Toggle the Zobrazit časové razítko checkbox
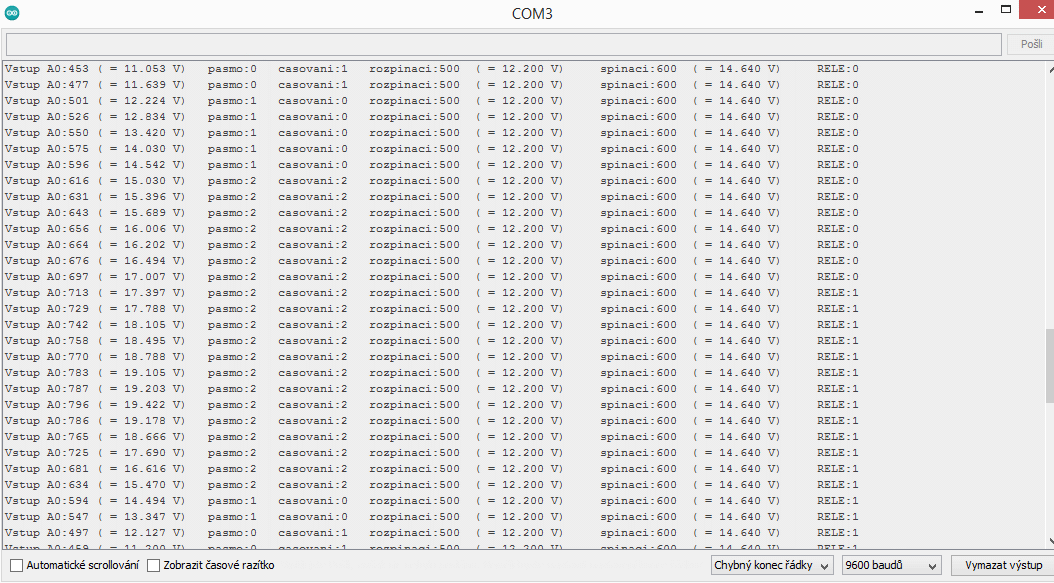This screenshot has width=1054, height=583. [154, 566]
